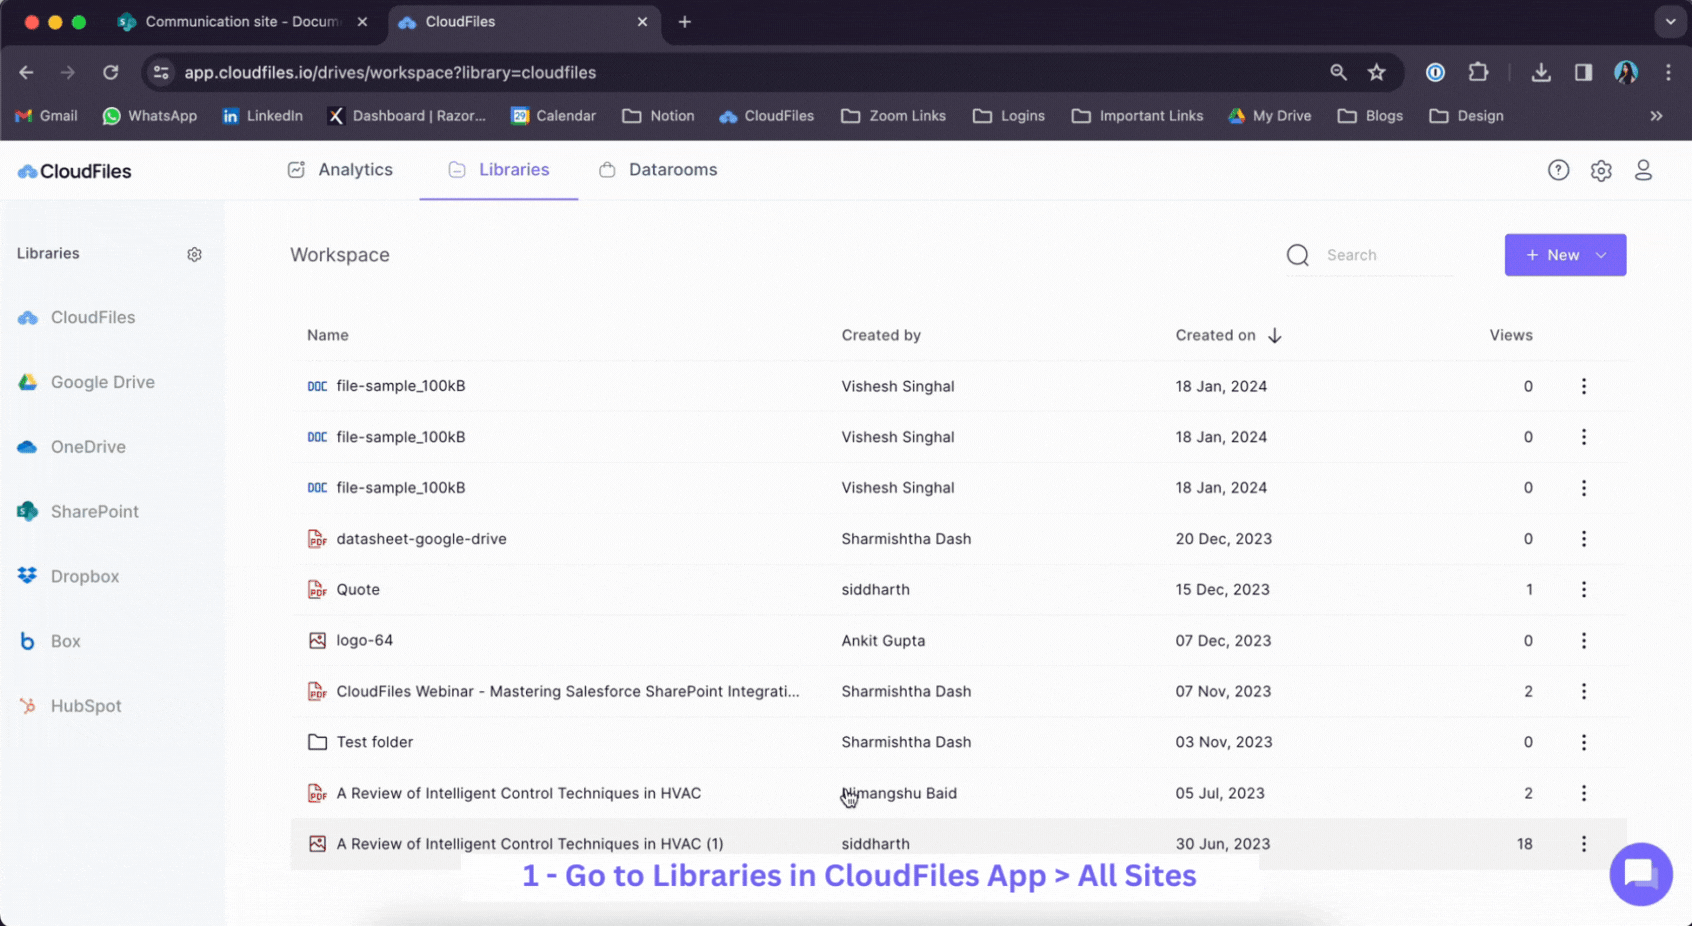This screenshot has width=1692, height=926.
Task: Open the datasheet-google-drive file
Action: point(421,538)
